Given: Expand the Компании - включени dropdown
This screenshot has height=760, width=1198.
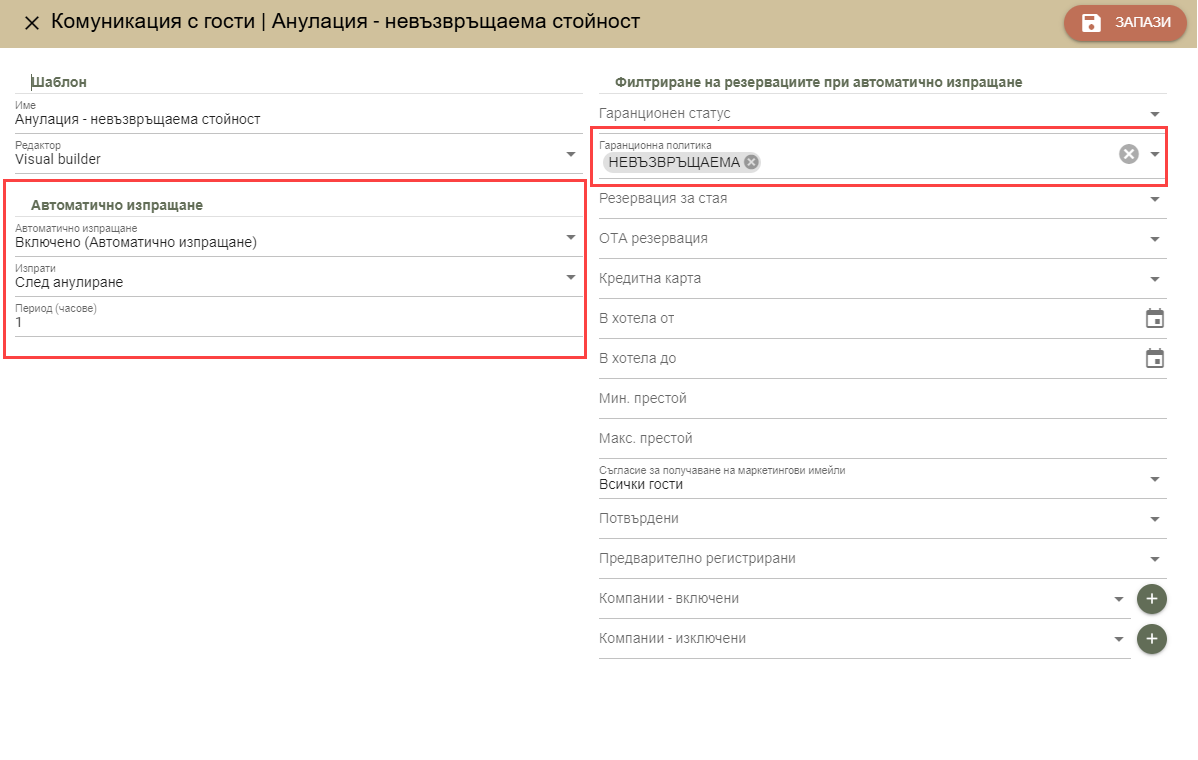Looking at the screenshot, I should click(864, 599).
